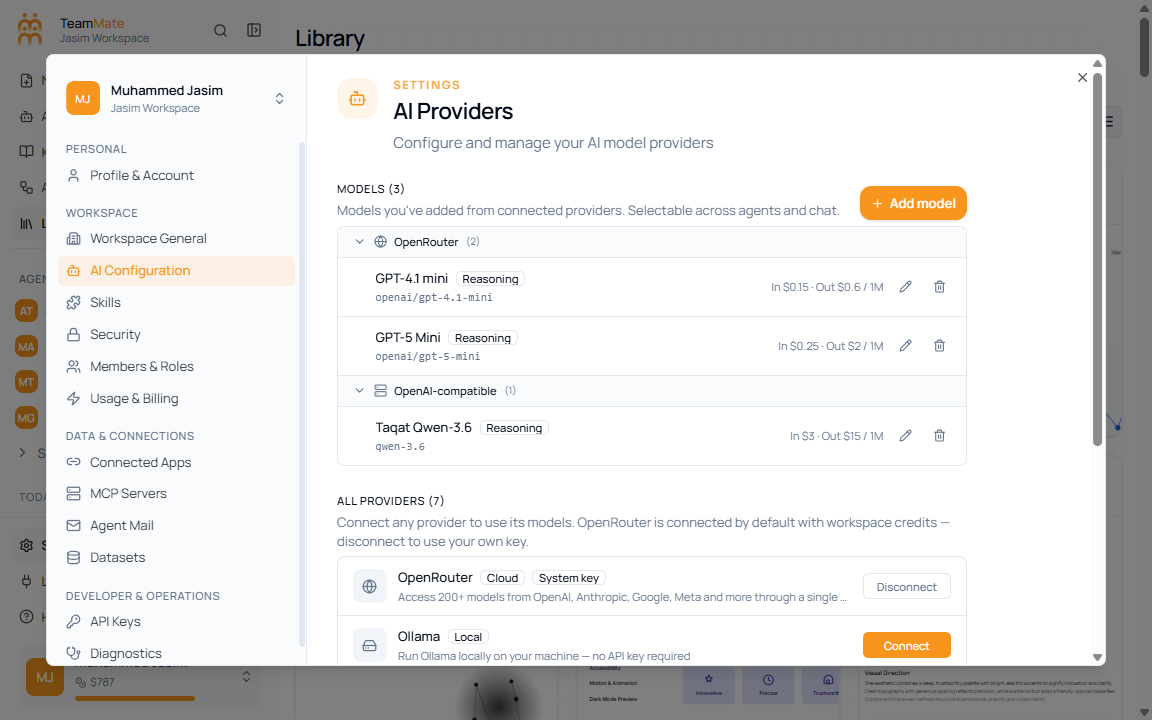
Task: Click the credit balance bar under $787
Action: tap(135, 698)
